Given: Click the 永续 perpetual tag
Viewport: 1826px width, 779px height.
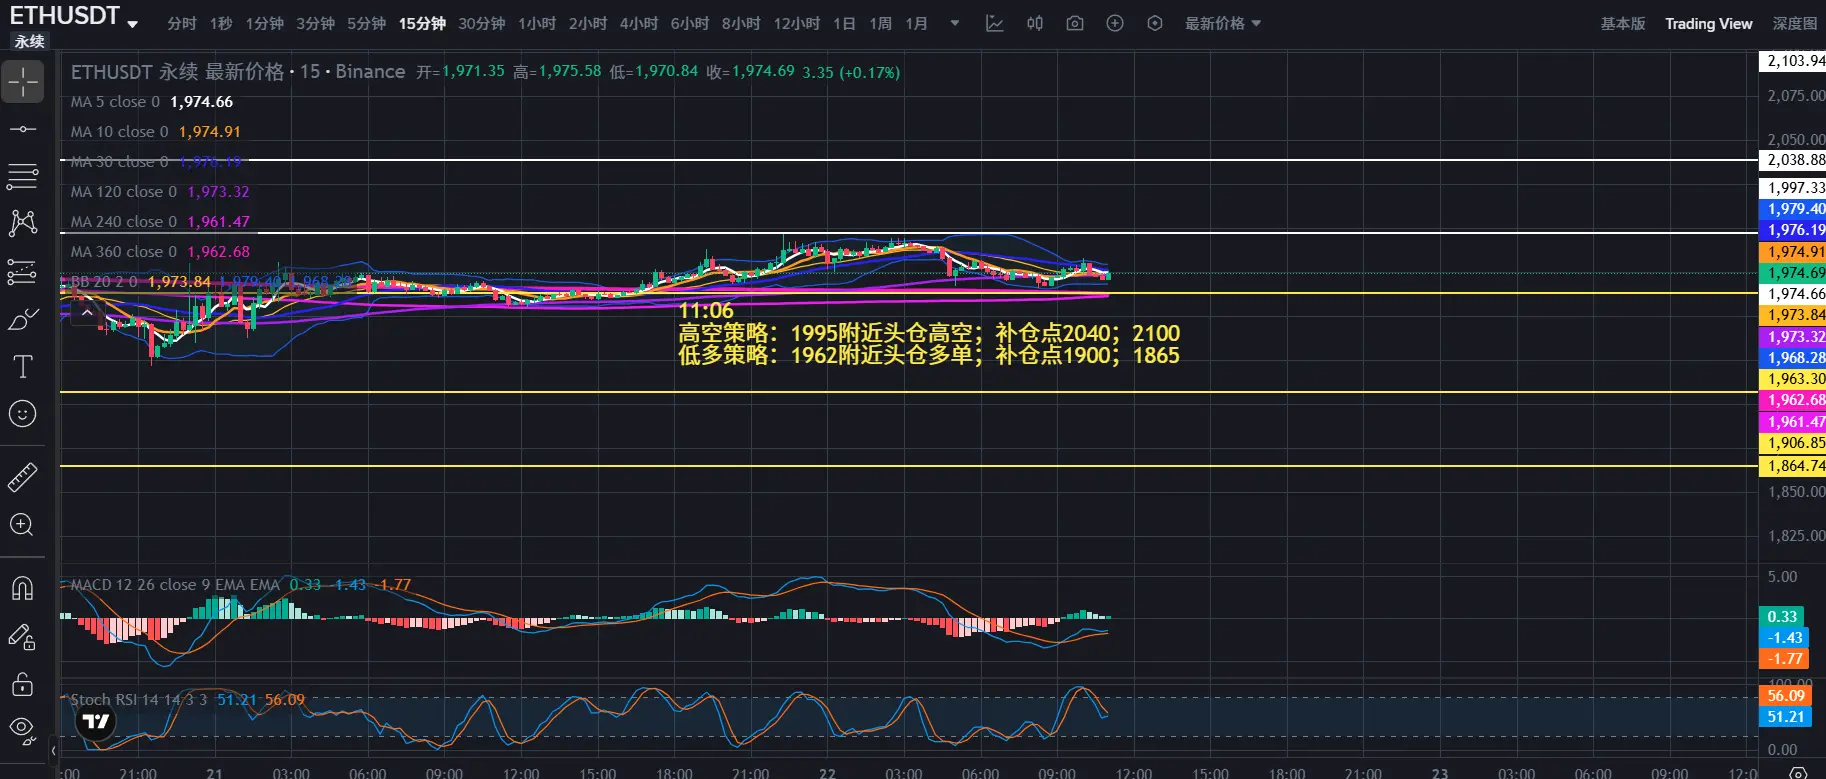Looking at the screenshot, I should (30, 41).
